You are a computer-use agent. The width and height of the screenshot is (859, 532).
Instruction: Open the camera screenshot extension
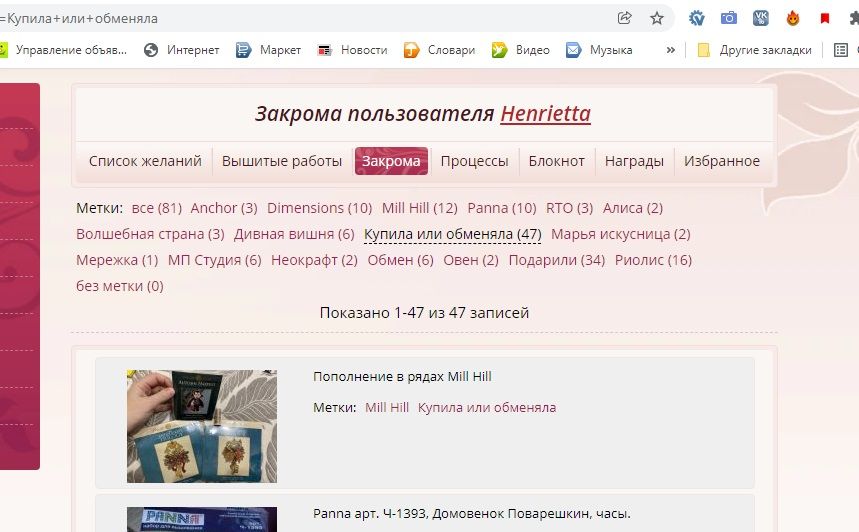point(729,18)
